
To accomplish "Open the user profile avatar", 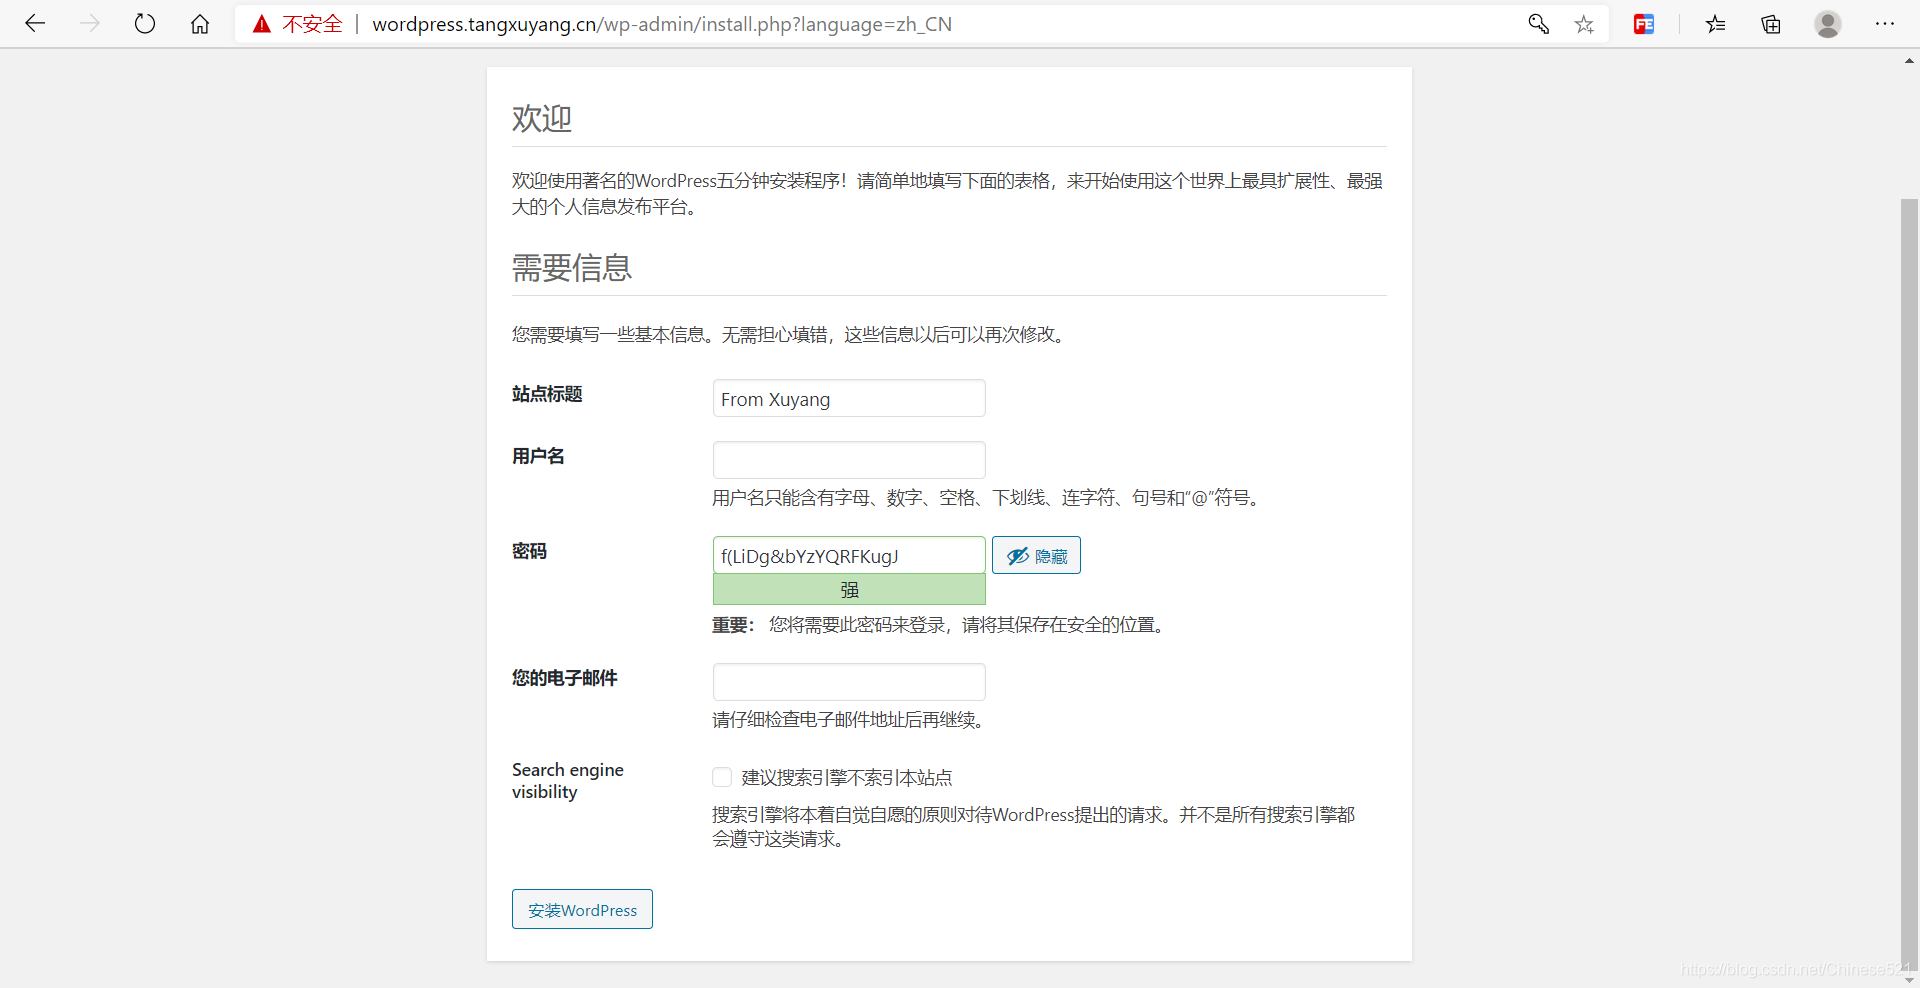I will [x=1828, y=24].
